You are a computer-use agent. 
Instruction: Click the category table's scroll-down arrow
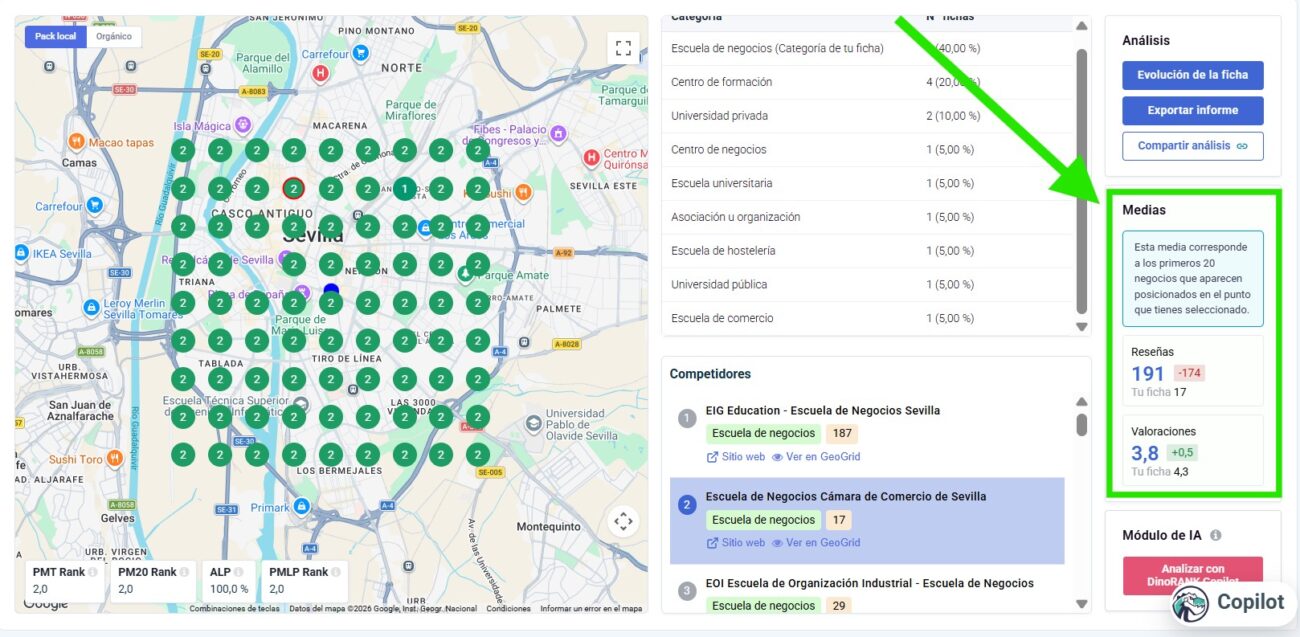[x=1081, y=327]
